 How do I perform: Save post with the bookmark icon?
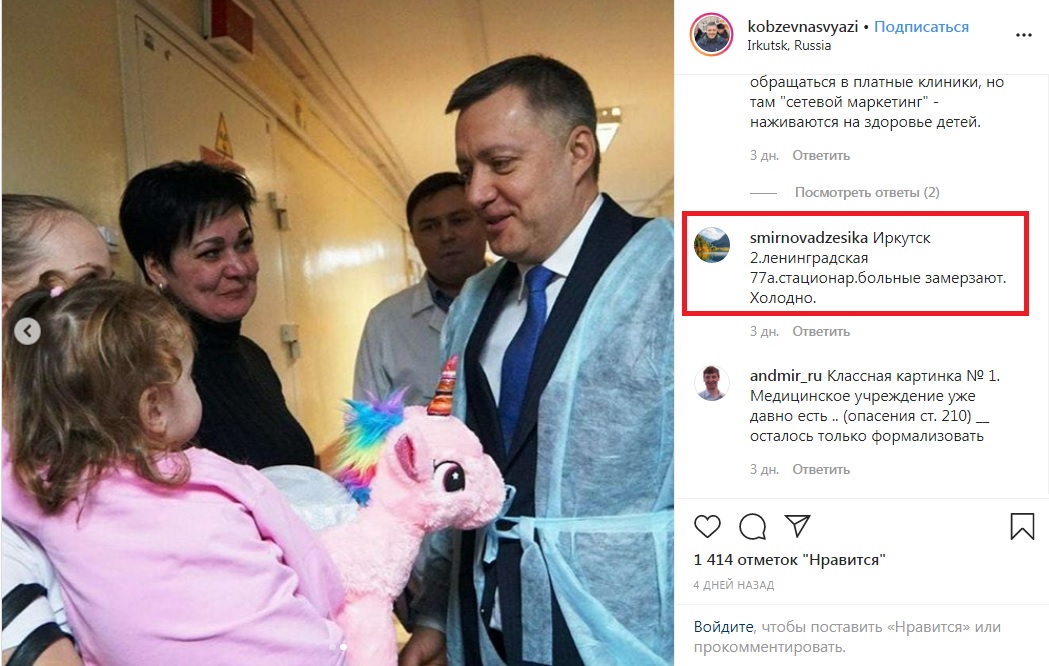(x=1022, y=527)
